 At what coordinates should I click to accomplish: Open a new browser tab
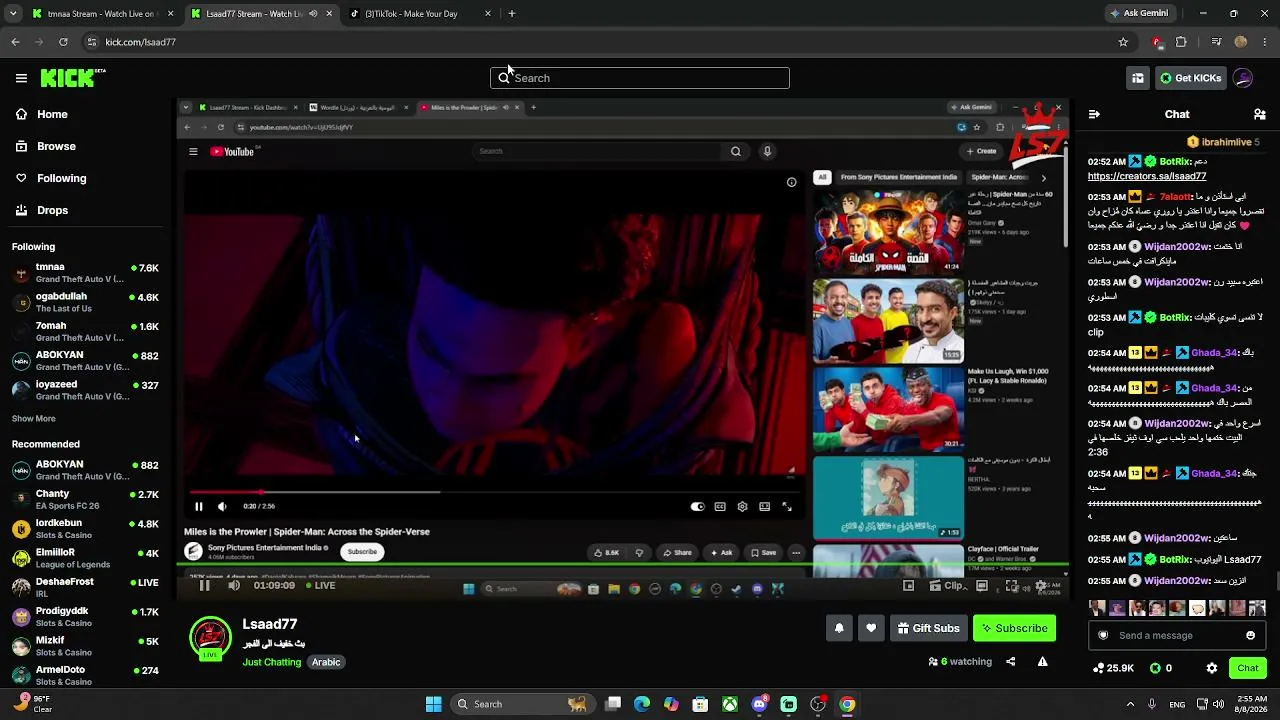[x=512, y=14]
